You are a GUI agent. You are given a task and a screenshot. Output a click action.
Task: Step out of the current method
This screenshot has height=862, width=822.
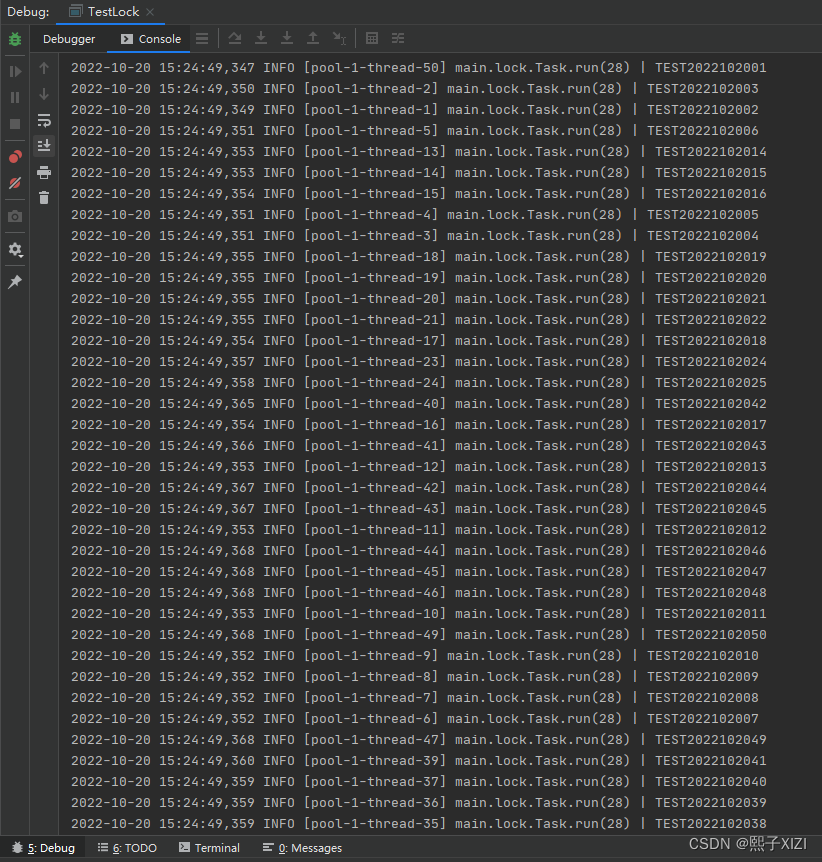[x=313, y=38]
